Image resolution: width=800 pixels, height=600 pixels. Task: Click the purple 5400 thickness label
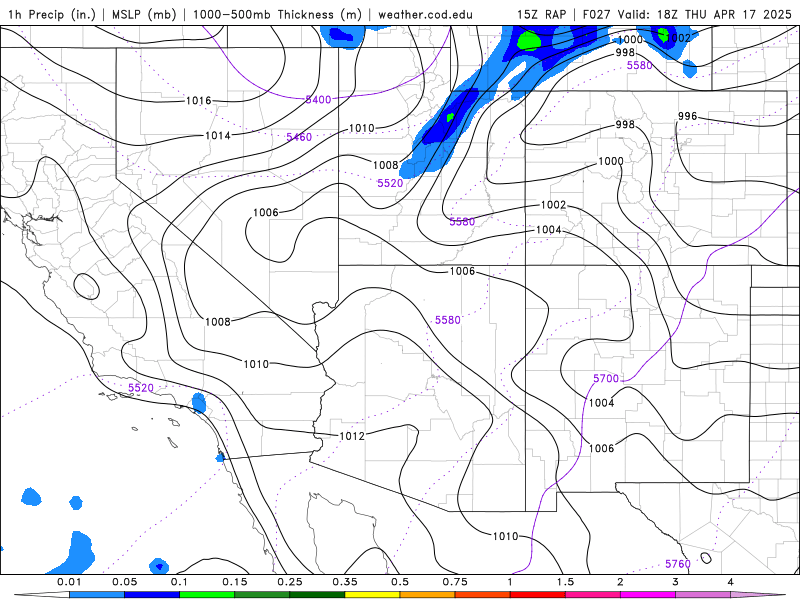tap(318, 99)
